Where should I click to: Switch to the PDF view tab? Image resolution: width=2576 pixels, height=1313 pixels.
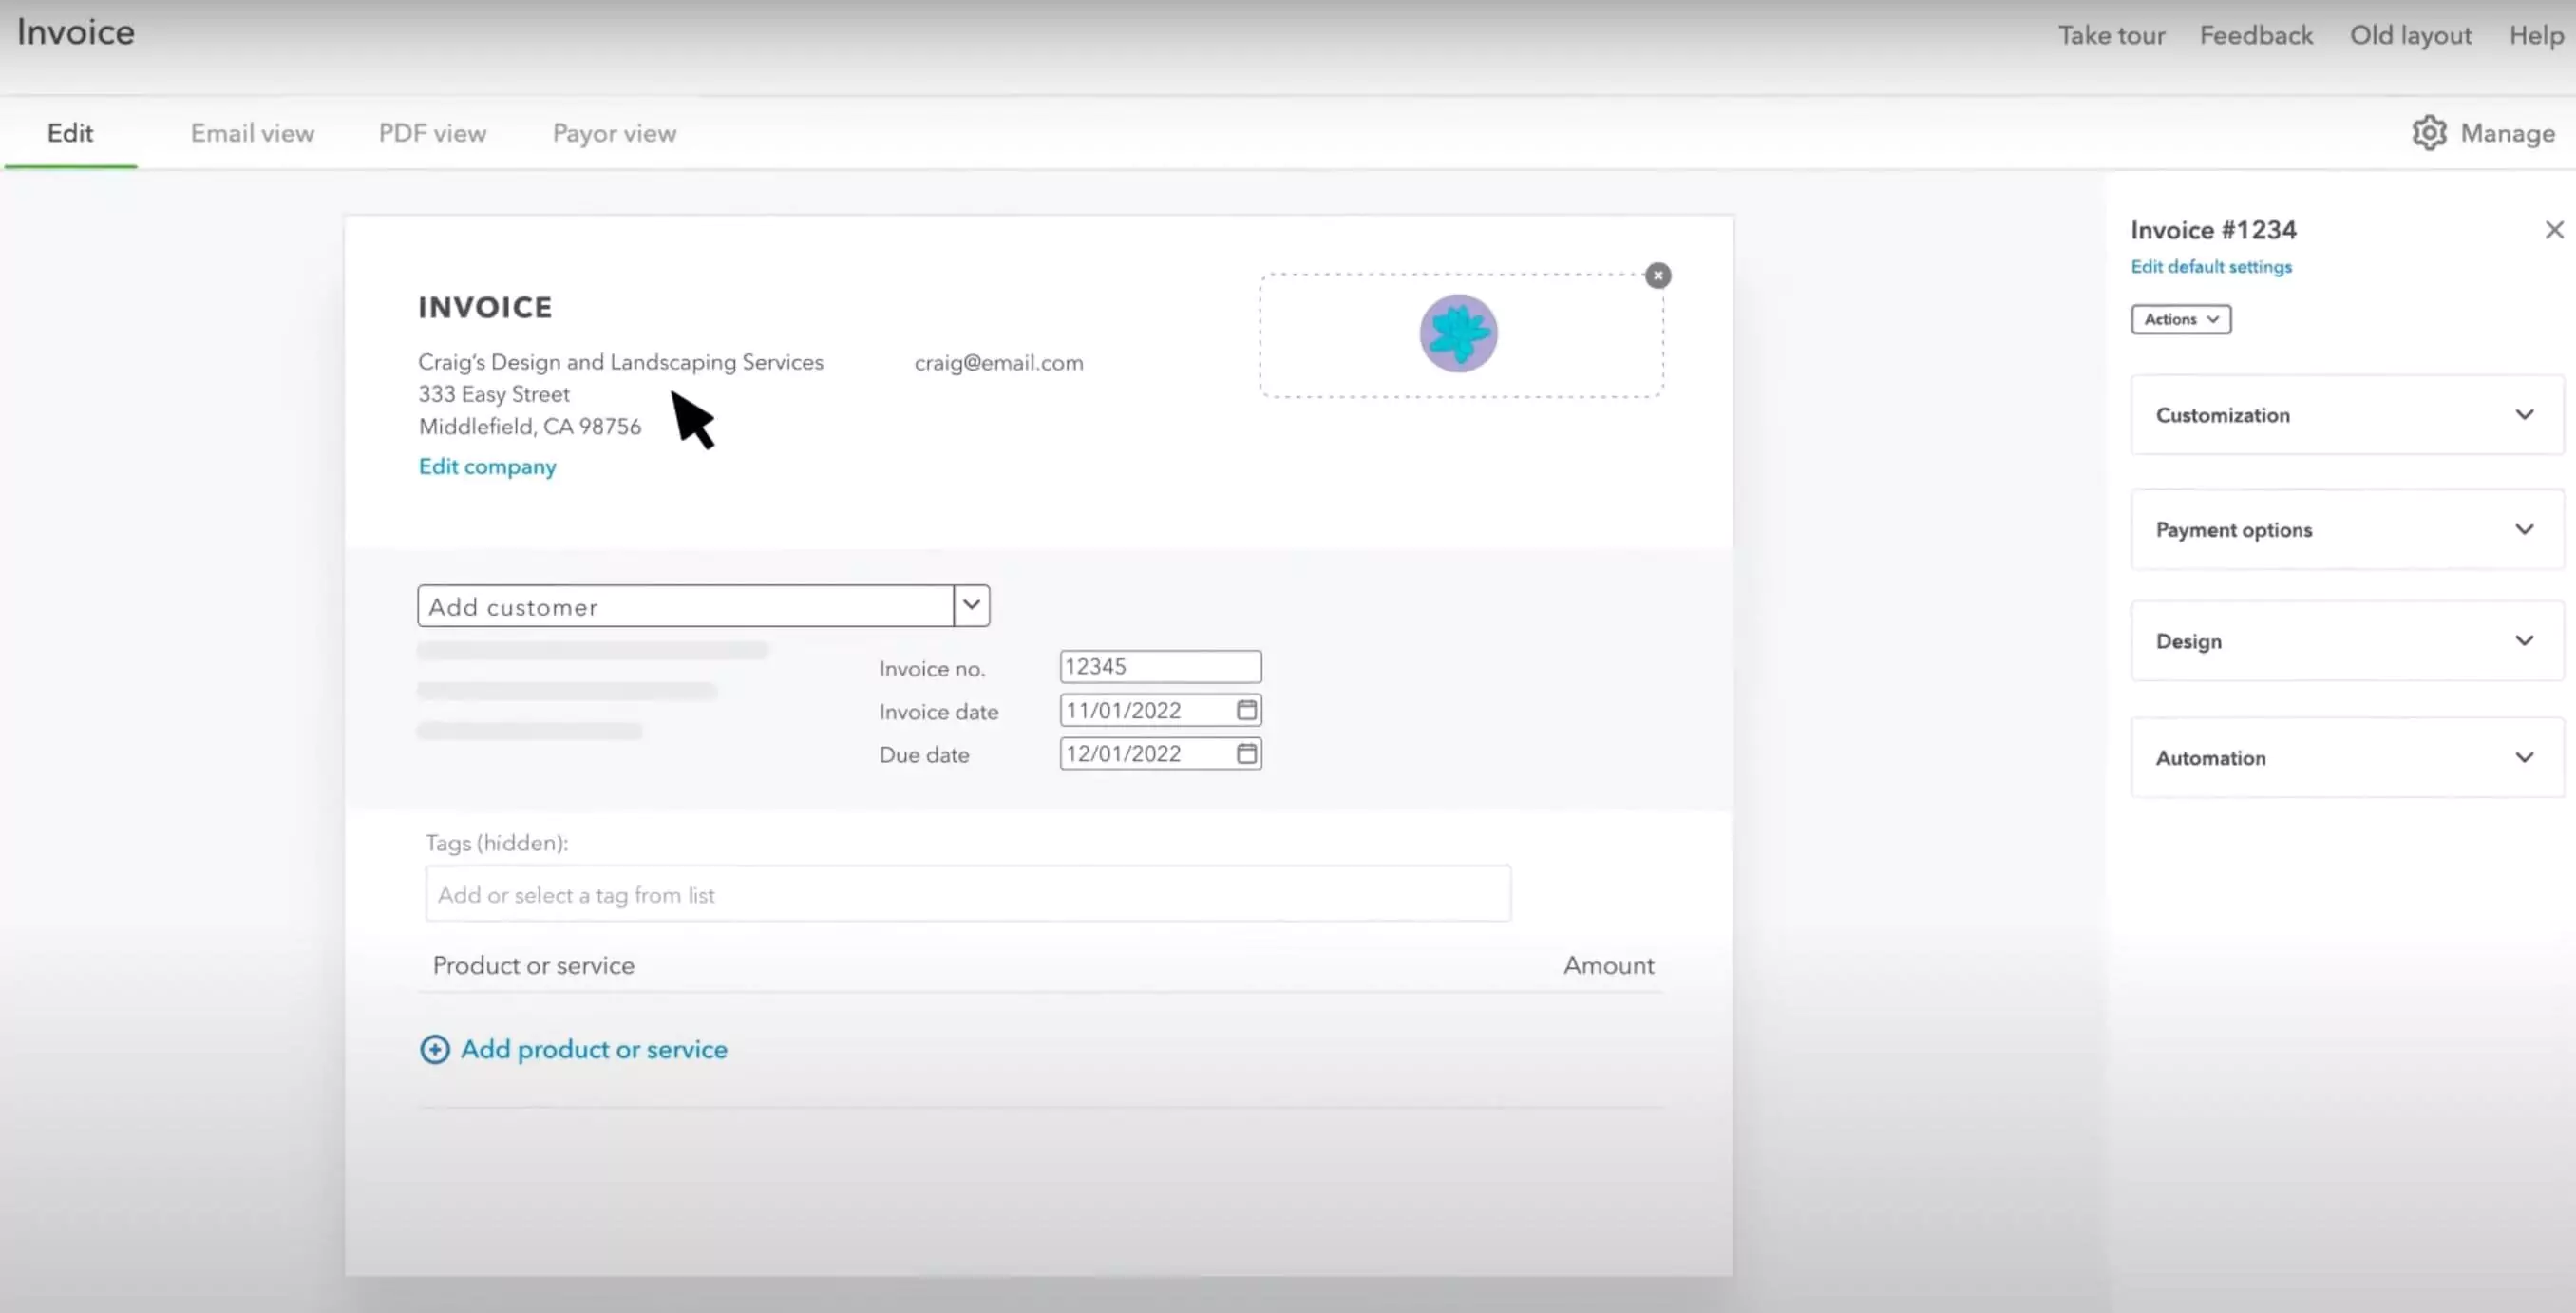(x=432, y=133)
